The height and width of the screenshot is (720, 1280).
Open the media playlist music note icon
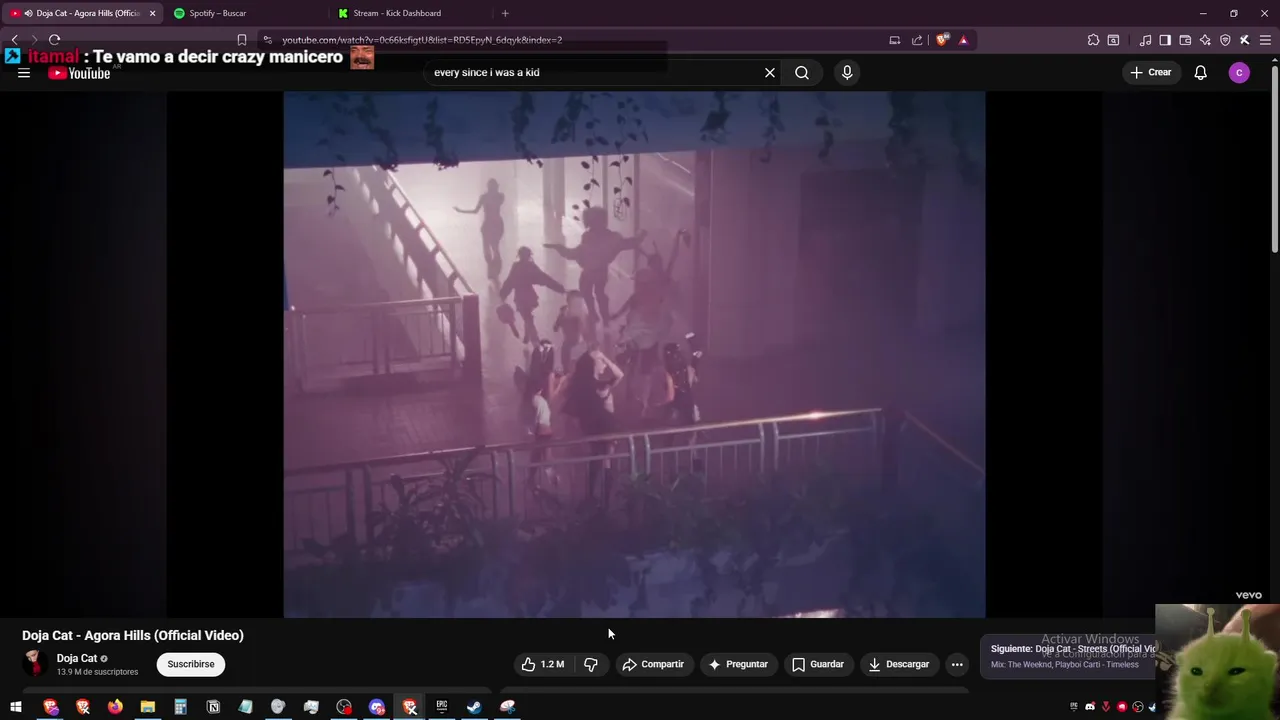[x=1145, y=40]
